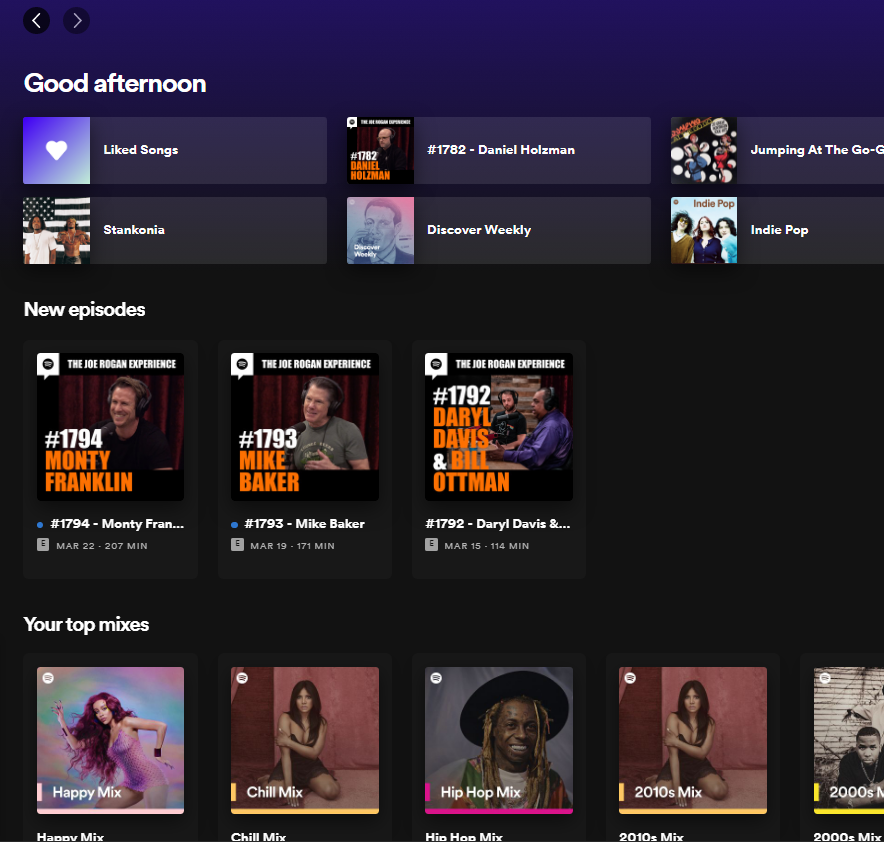Click the Jumping At The Go-Go album cover
The width and height of the screenshot is (884, 842).
click(704, 150)
